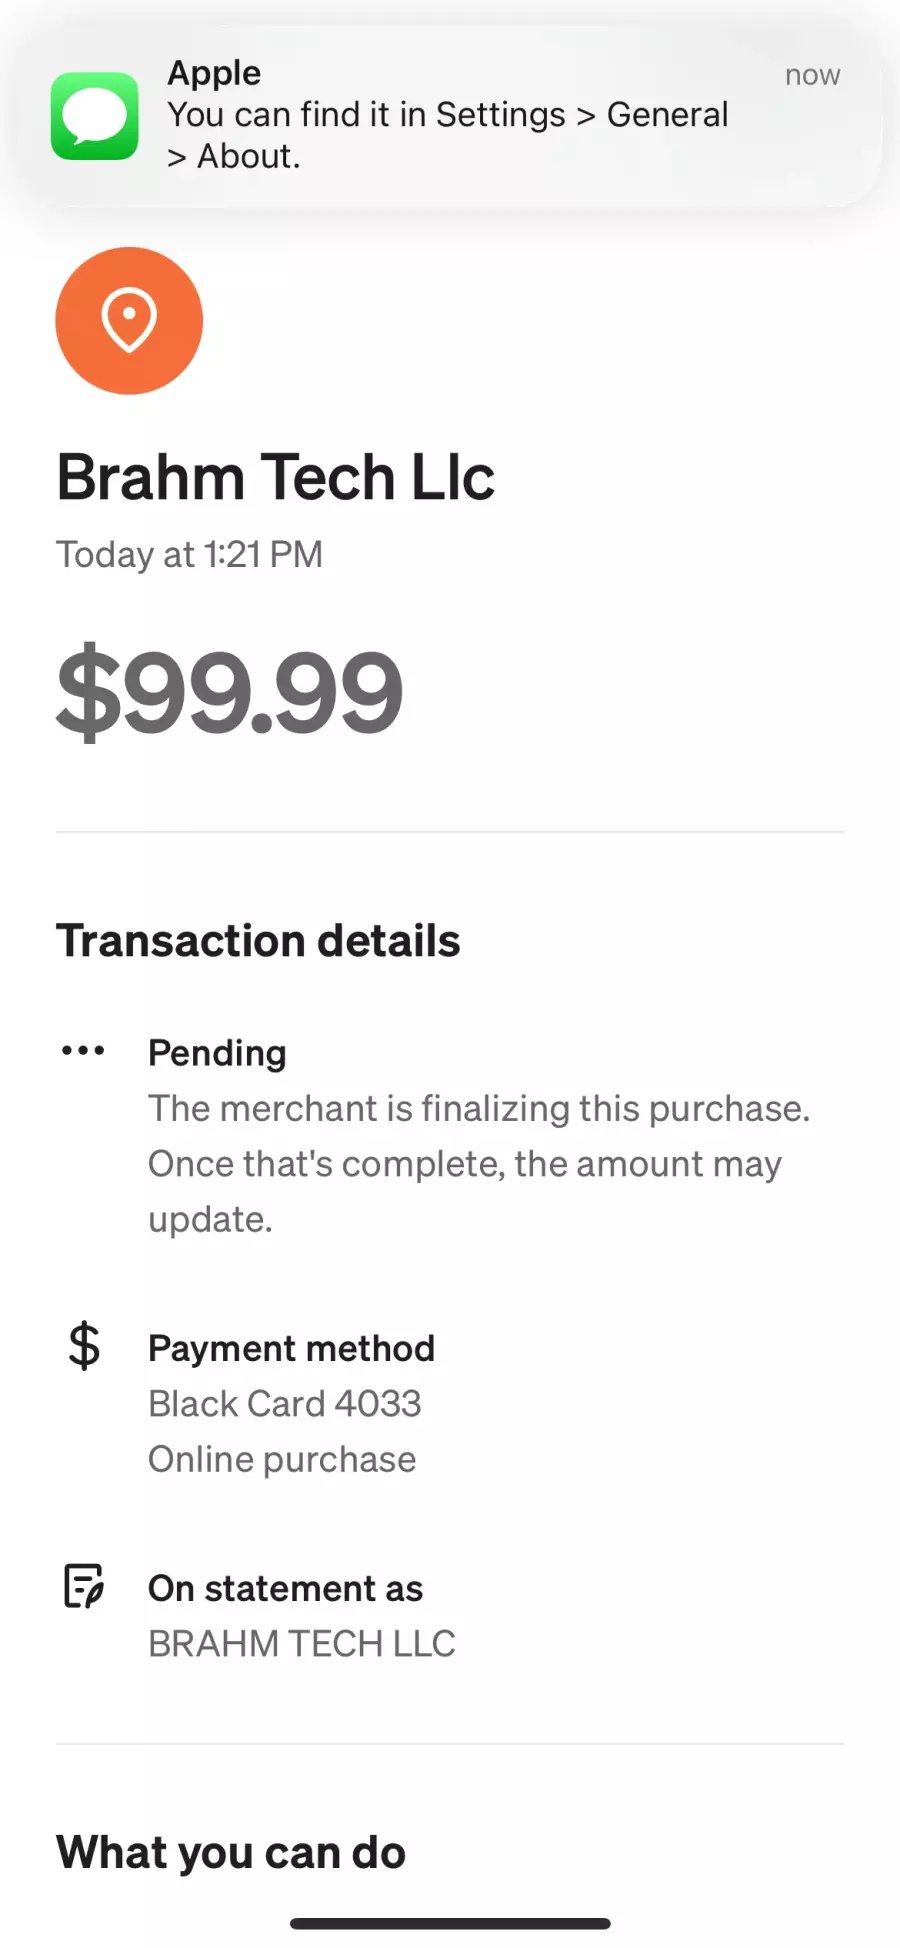This screenshot has height=1948, width=900.
Task: Tap the "Today at 1:21 PM" date
Action: pos(189,555)
